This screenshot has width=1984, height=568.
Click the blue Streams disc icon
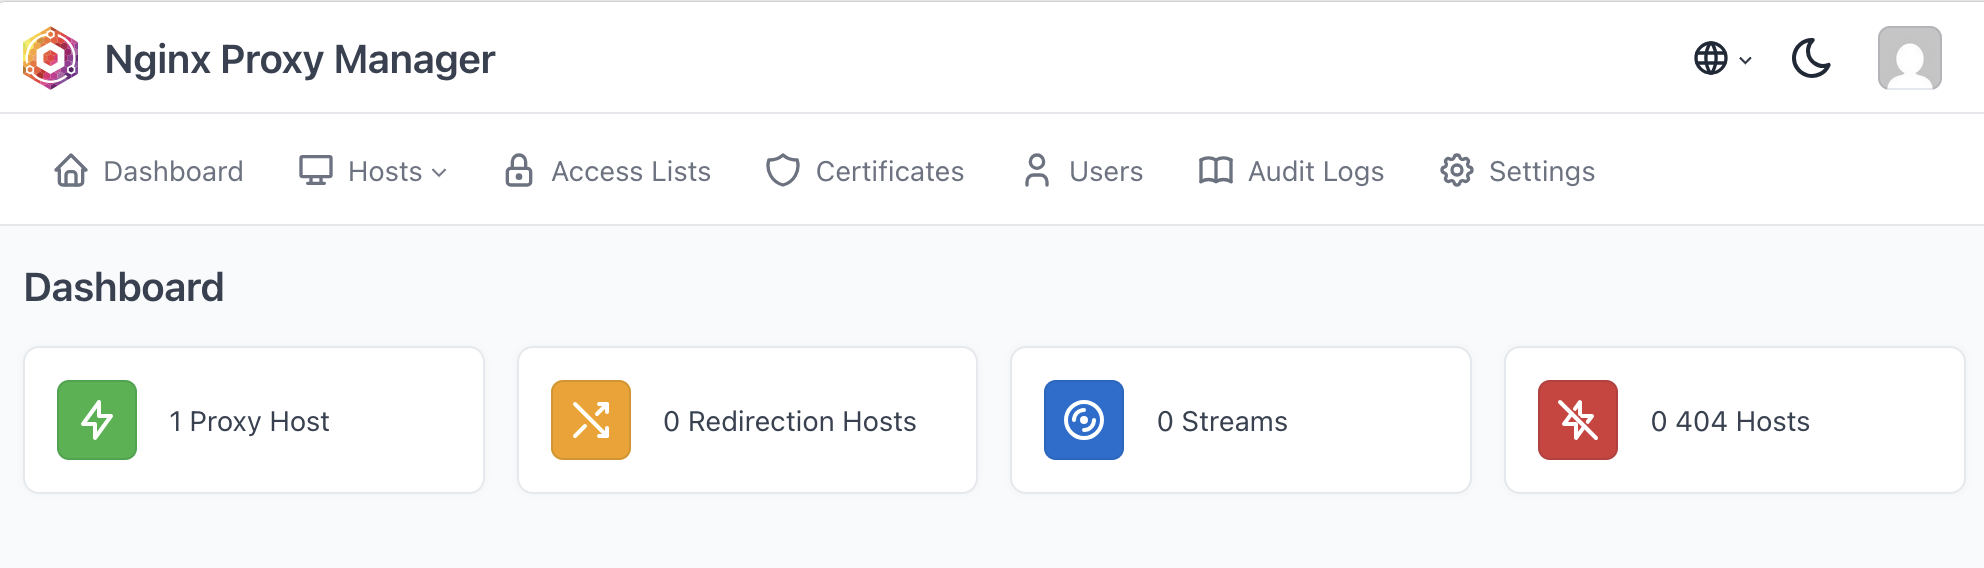(x=1084, y=420)
